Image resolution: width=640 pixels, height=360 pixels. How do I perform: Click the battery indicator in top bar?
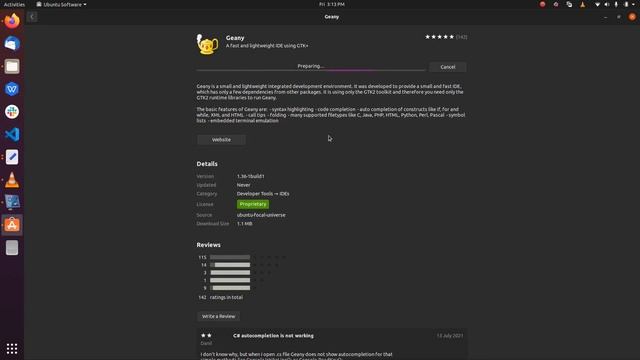[x=626, y=4]
